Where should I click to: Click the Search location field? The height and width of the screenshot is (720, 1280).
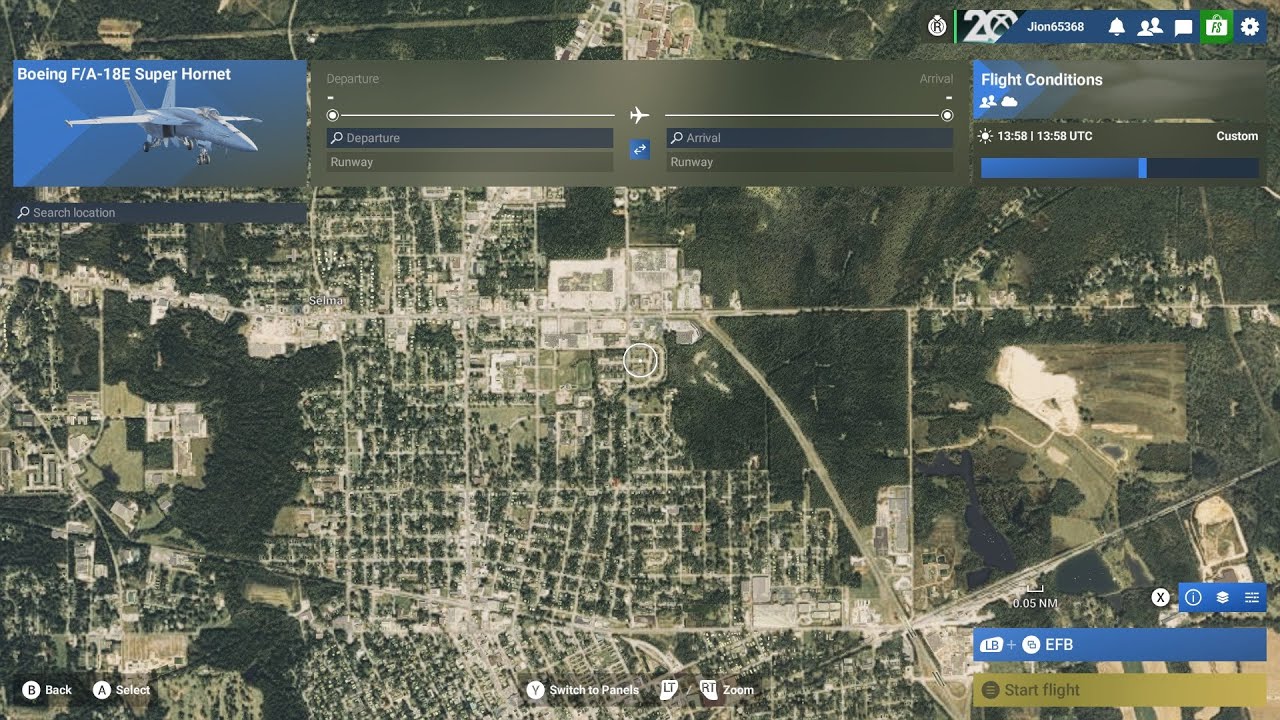[x=160, y=213]
